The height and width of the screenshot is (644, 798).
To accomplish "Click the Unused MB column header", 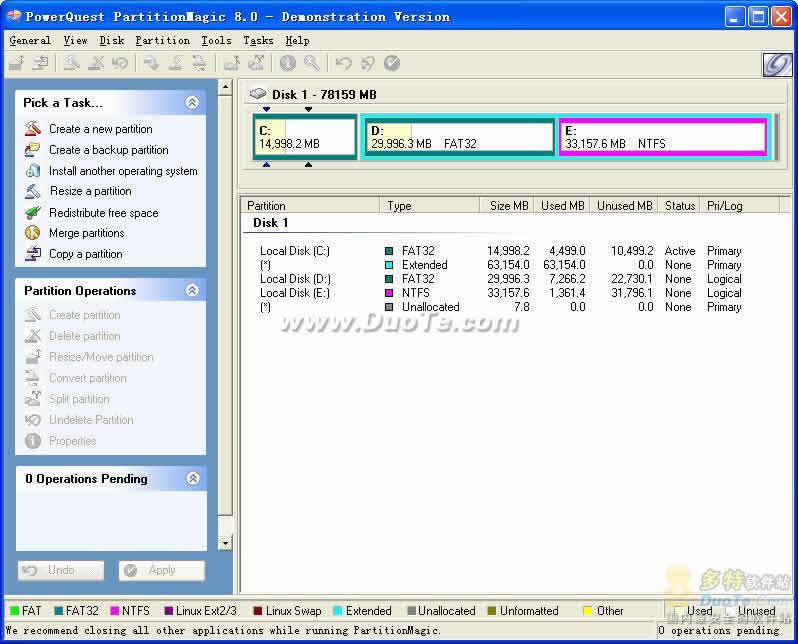I will (x=624, y=206).
